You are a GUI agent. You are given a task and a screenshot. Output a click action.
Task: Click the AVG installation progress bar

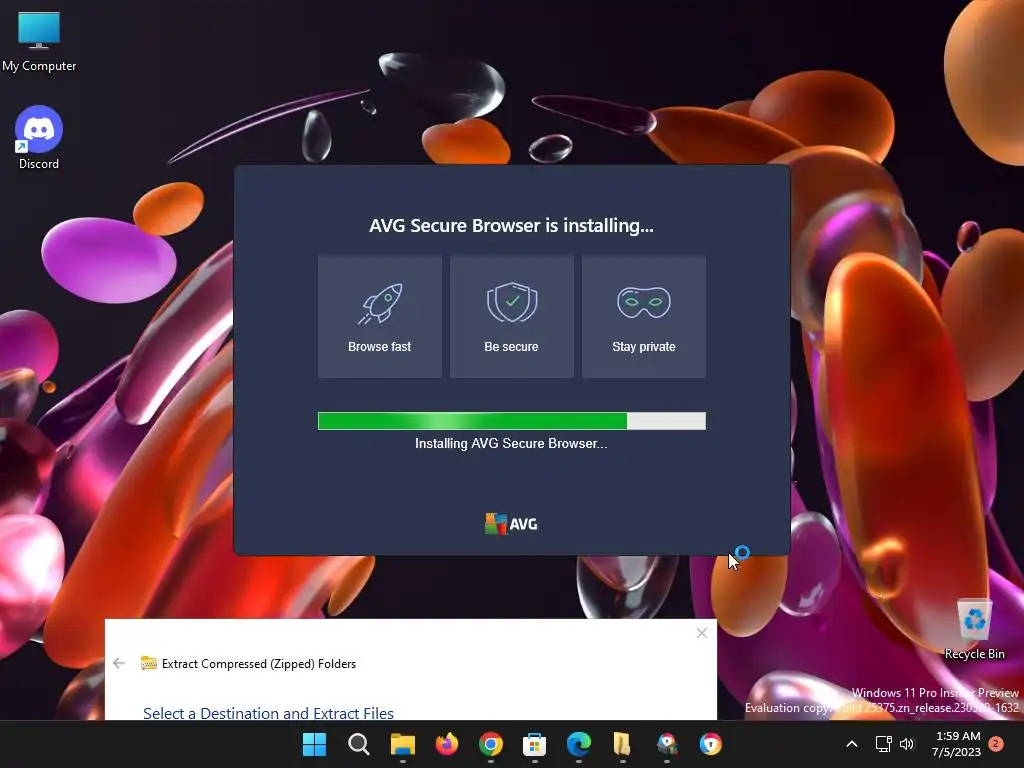[x=511, y=421]
